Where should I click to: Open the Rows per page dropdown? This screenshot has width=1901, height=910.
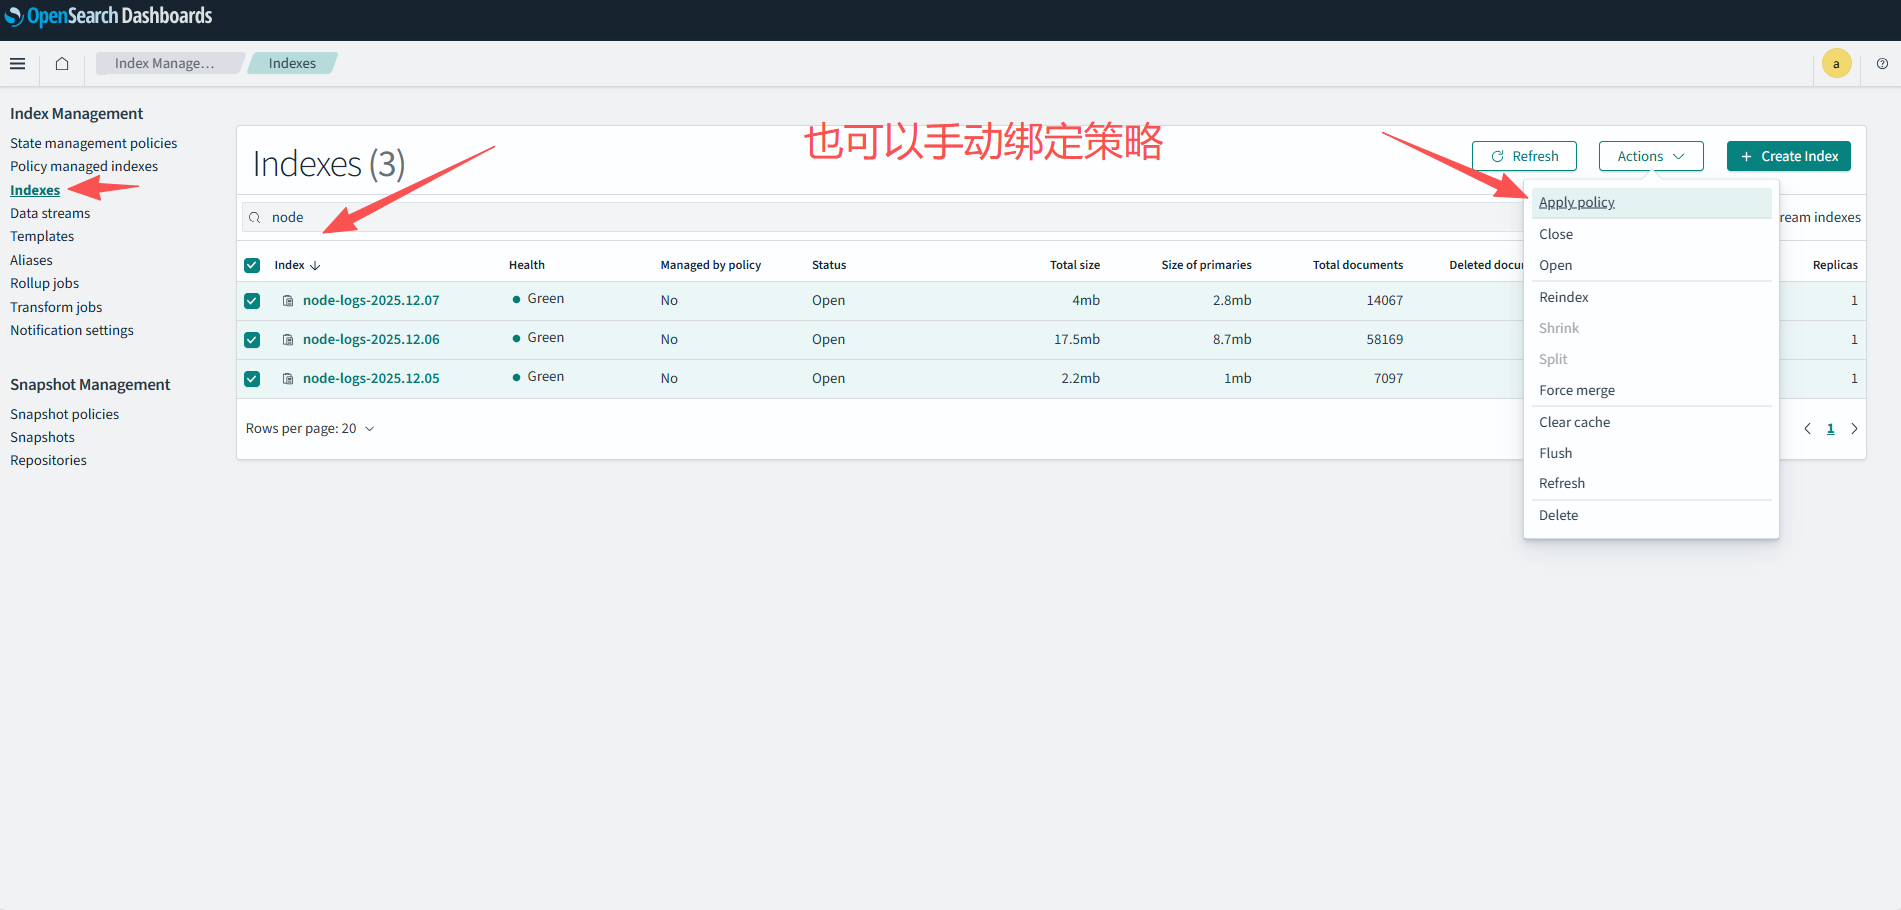tap(310, 428)
